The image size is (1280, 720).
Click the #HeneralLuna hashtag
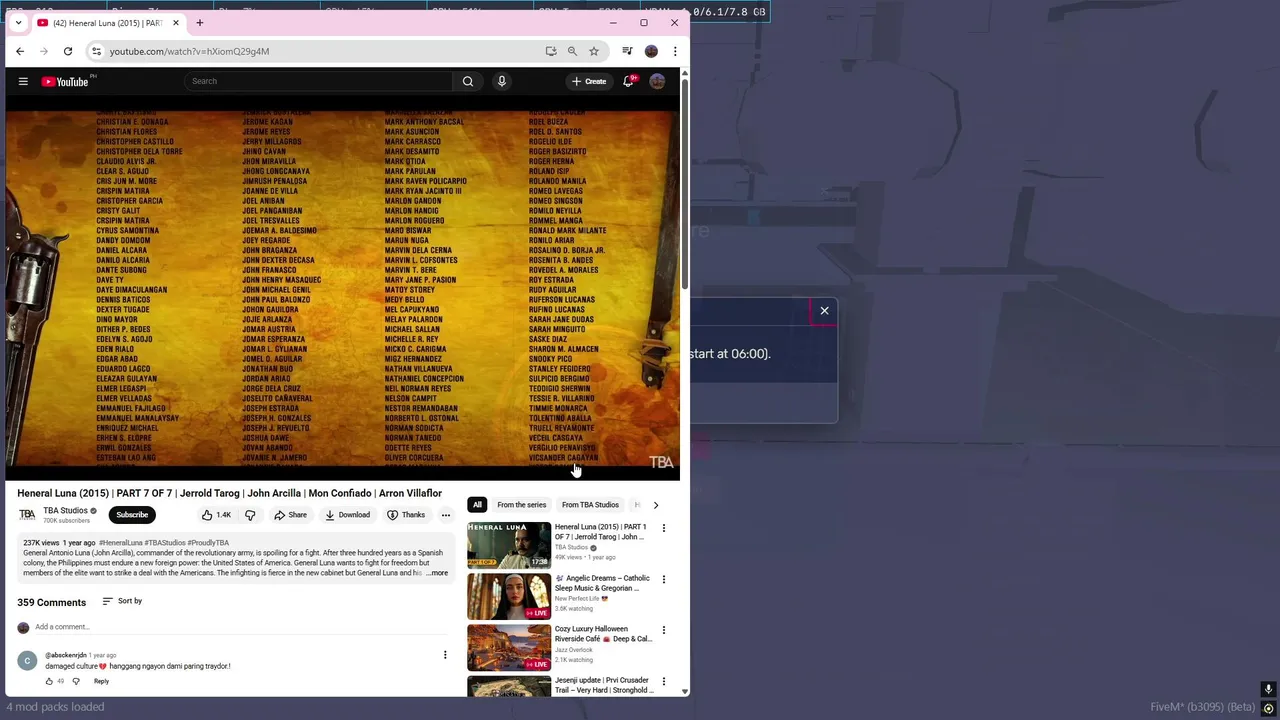click(121, 543)
